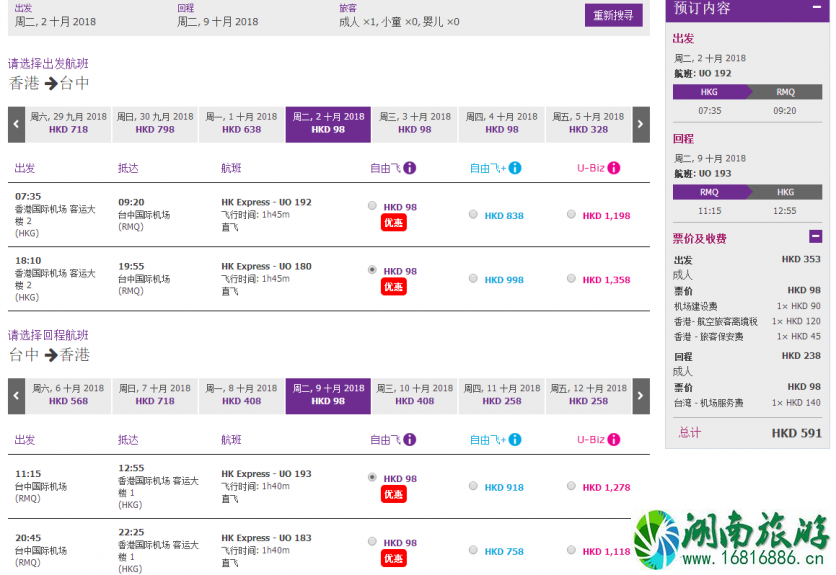Select 自由飞 HKD 98 fare for UO 192
836x575 pixels.
tap(372, 206)
